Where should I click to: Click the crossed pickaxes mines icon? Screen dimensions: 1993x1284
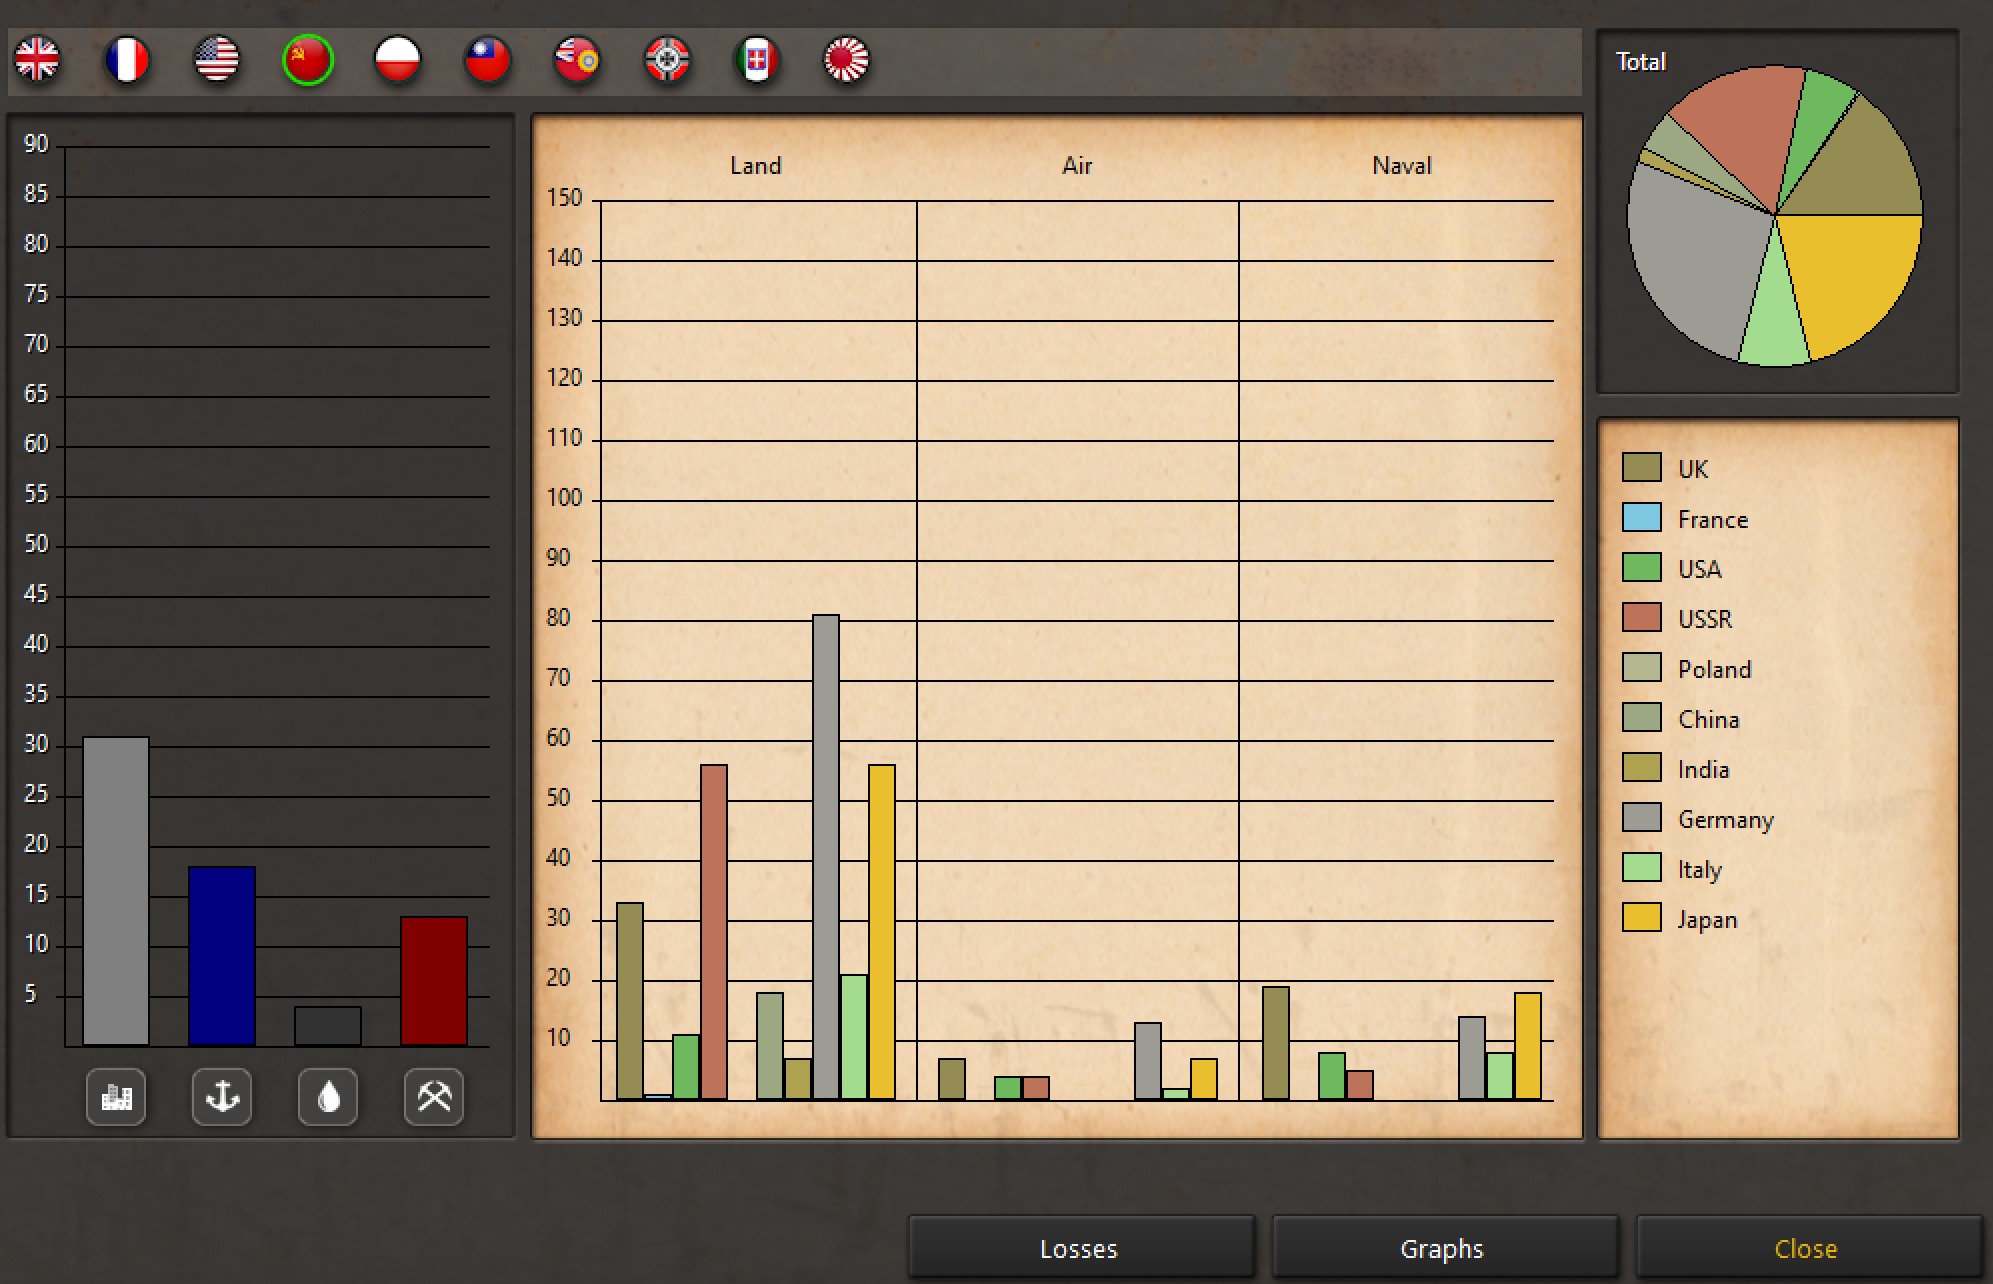(x=434, y=1097)
